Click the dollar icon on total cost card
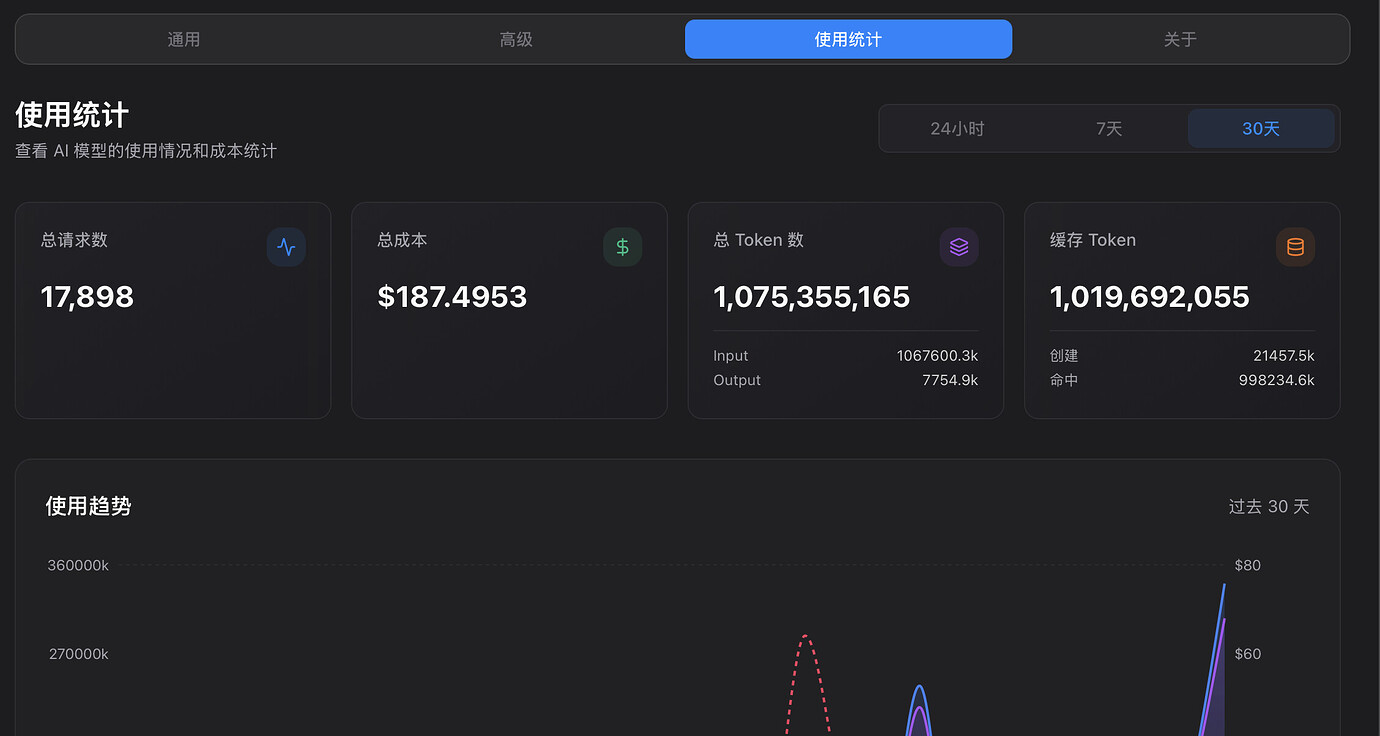This screenshot has width=1380, height=736. pyautogui.click(x=622, y=247)
